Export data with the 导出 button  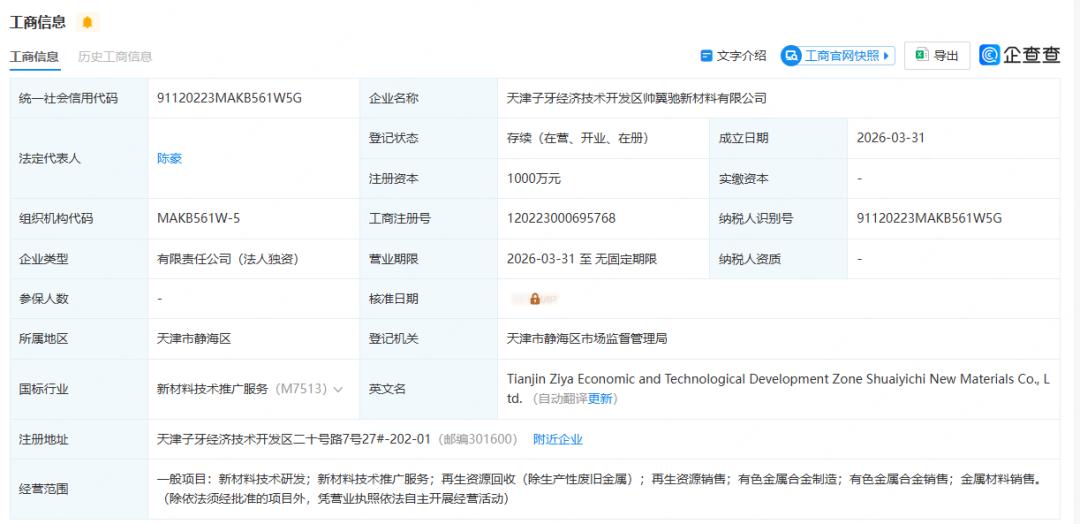[937, 56]
